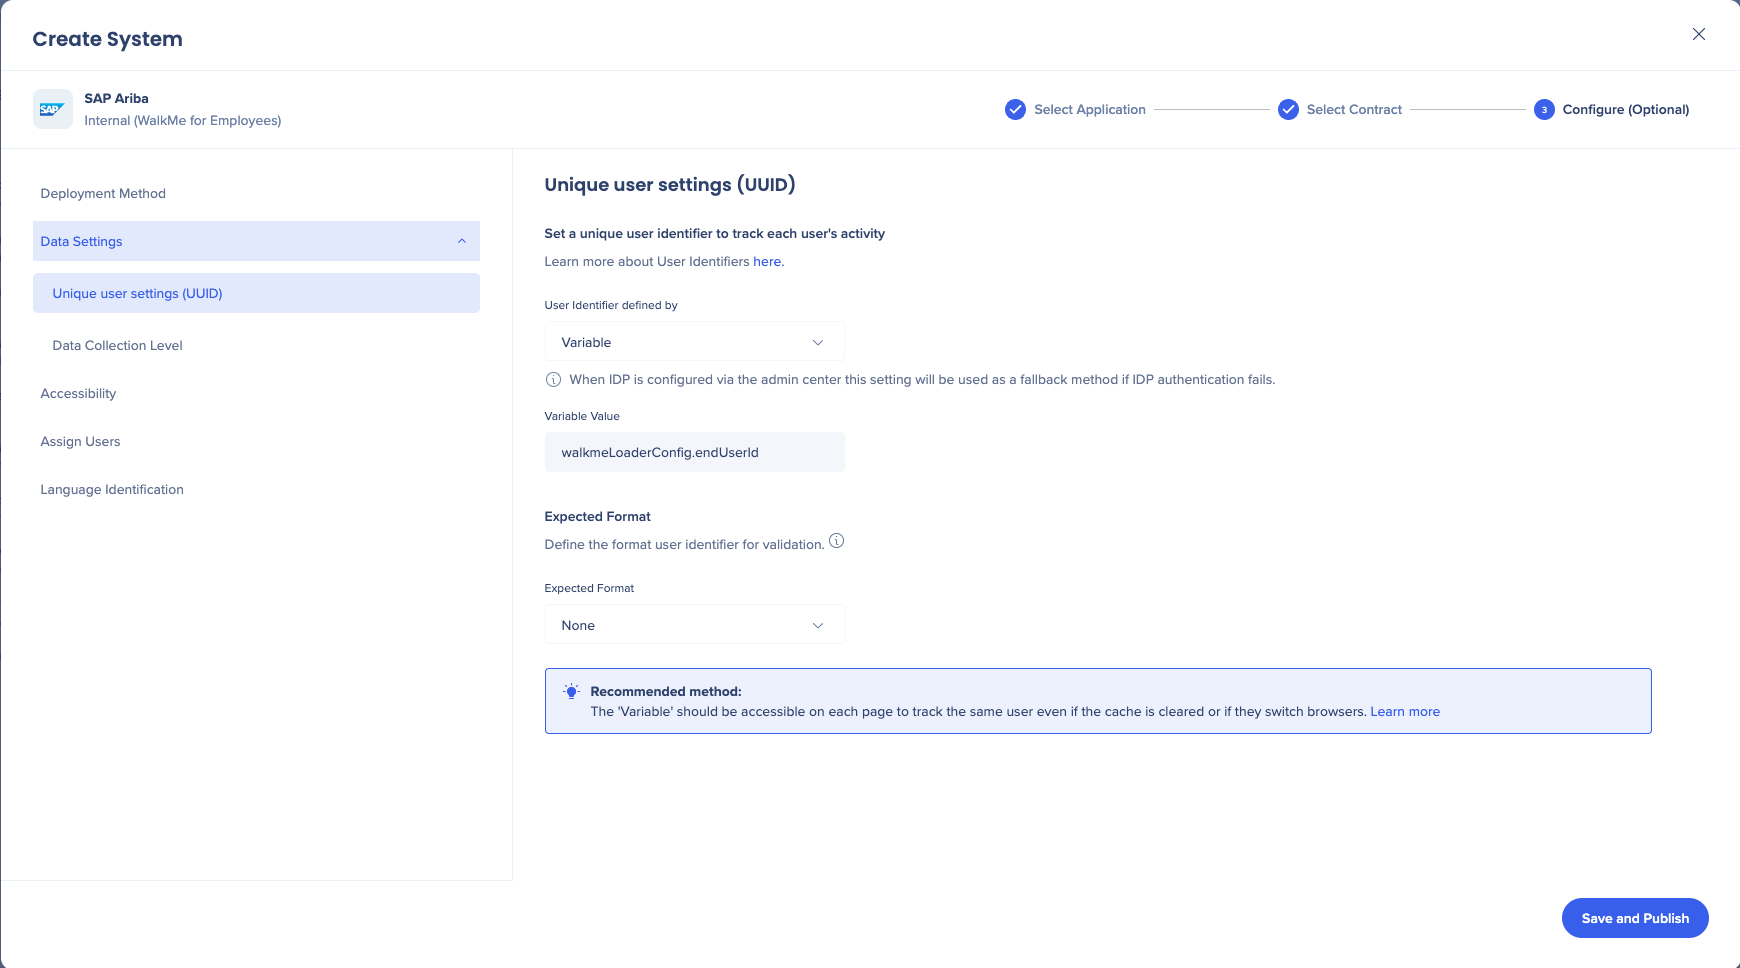Open Language Identification settings

tap(112, 490)
